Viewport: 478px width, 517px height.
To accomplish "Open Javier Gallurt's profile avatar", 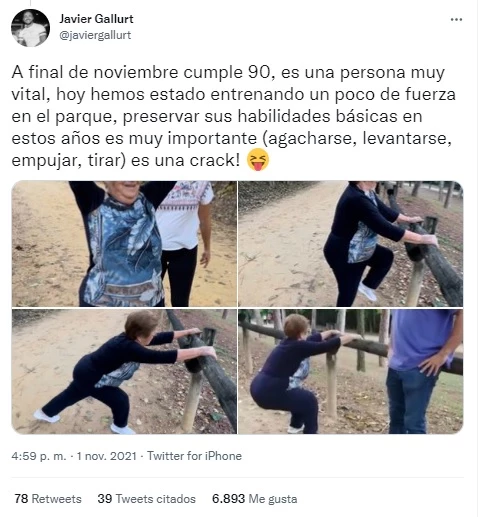I will (x=30, y=28).
